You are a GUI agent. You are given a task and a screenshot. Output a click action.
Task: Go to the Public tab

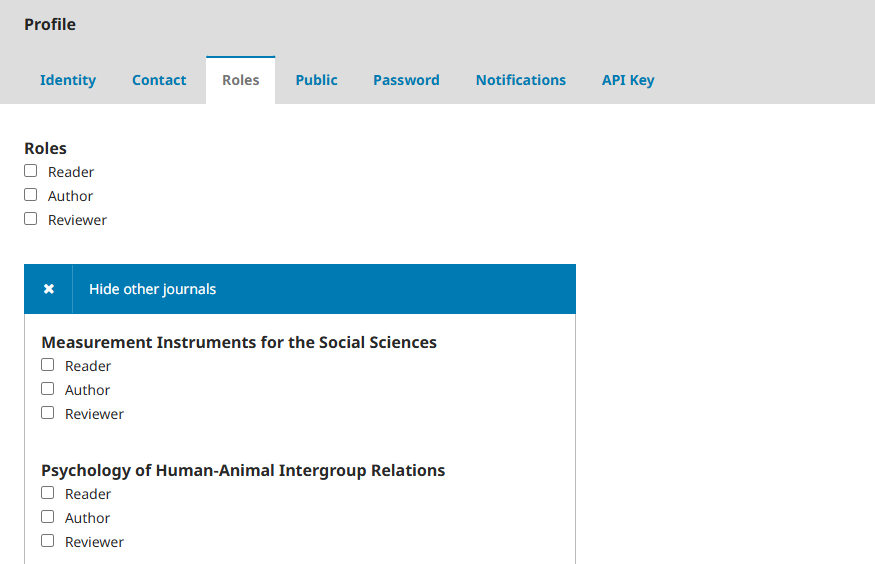[x=316, y=80]
